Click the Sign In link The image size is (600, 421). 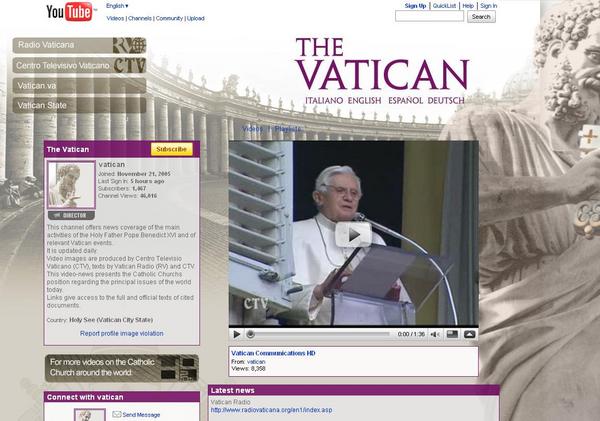click(489, 6)
